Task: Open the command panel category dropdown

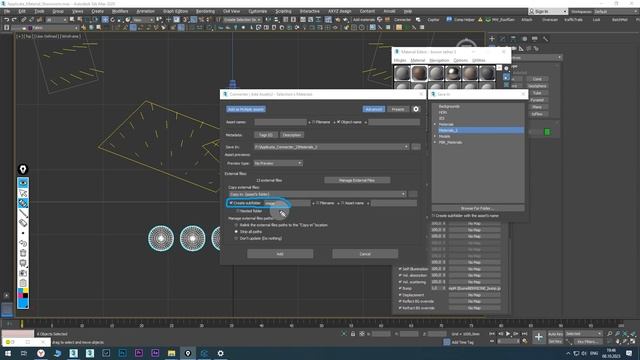Action: tap(536, 58)
